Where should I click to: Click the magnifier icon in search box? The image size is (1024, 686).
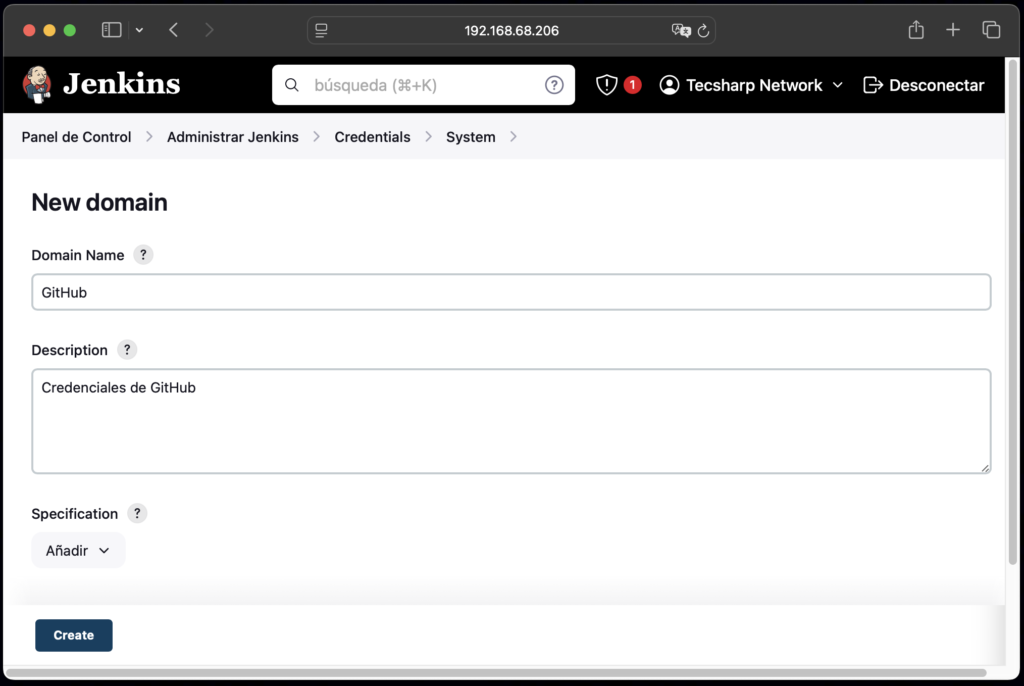pos(292,85)
